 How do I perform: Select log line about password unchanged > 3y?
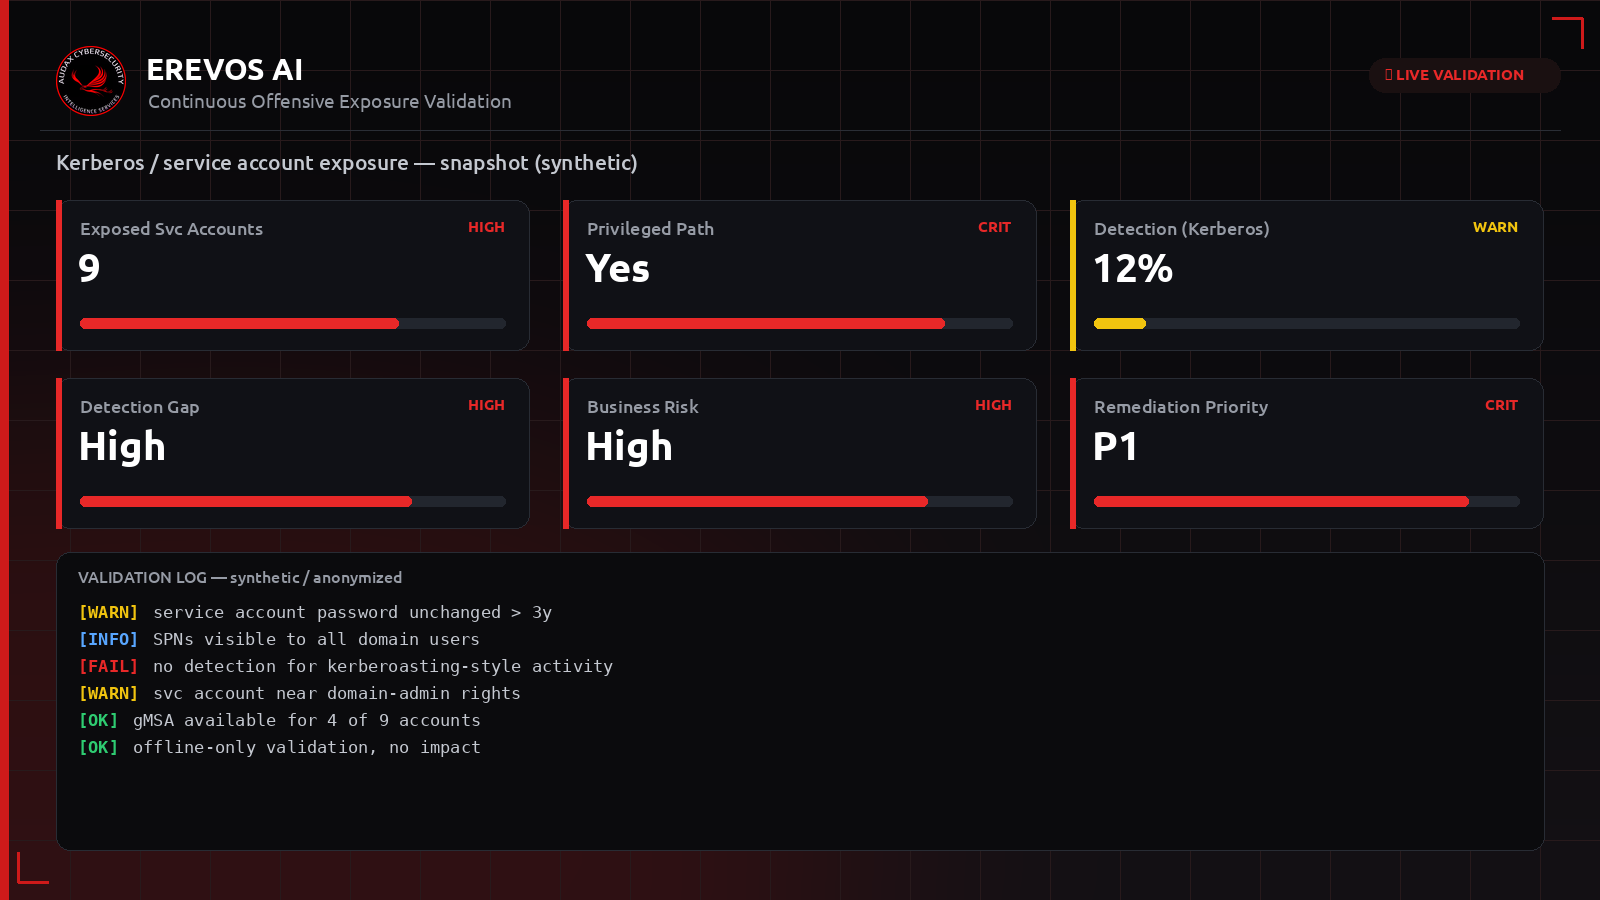point(315,612)
